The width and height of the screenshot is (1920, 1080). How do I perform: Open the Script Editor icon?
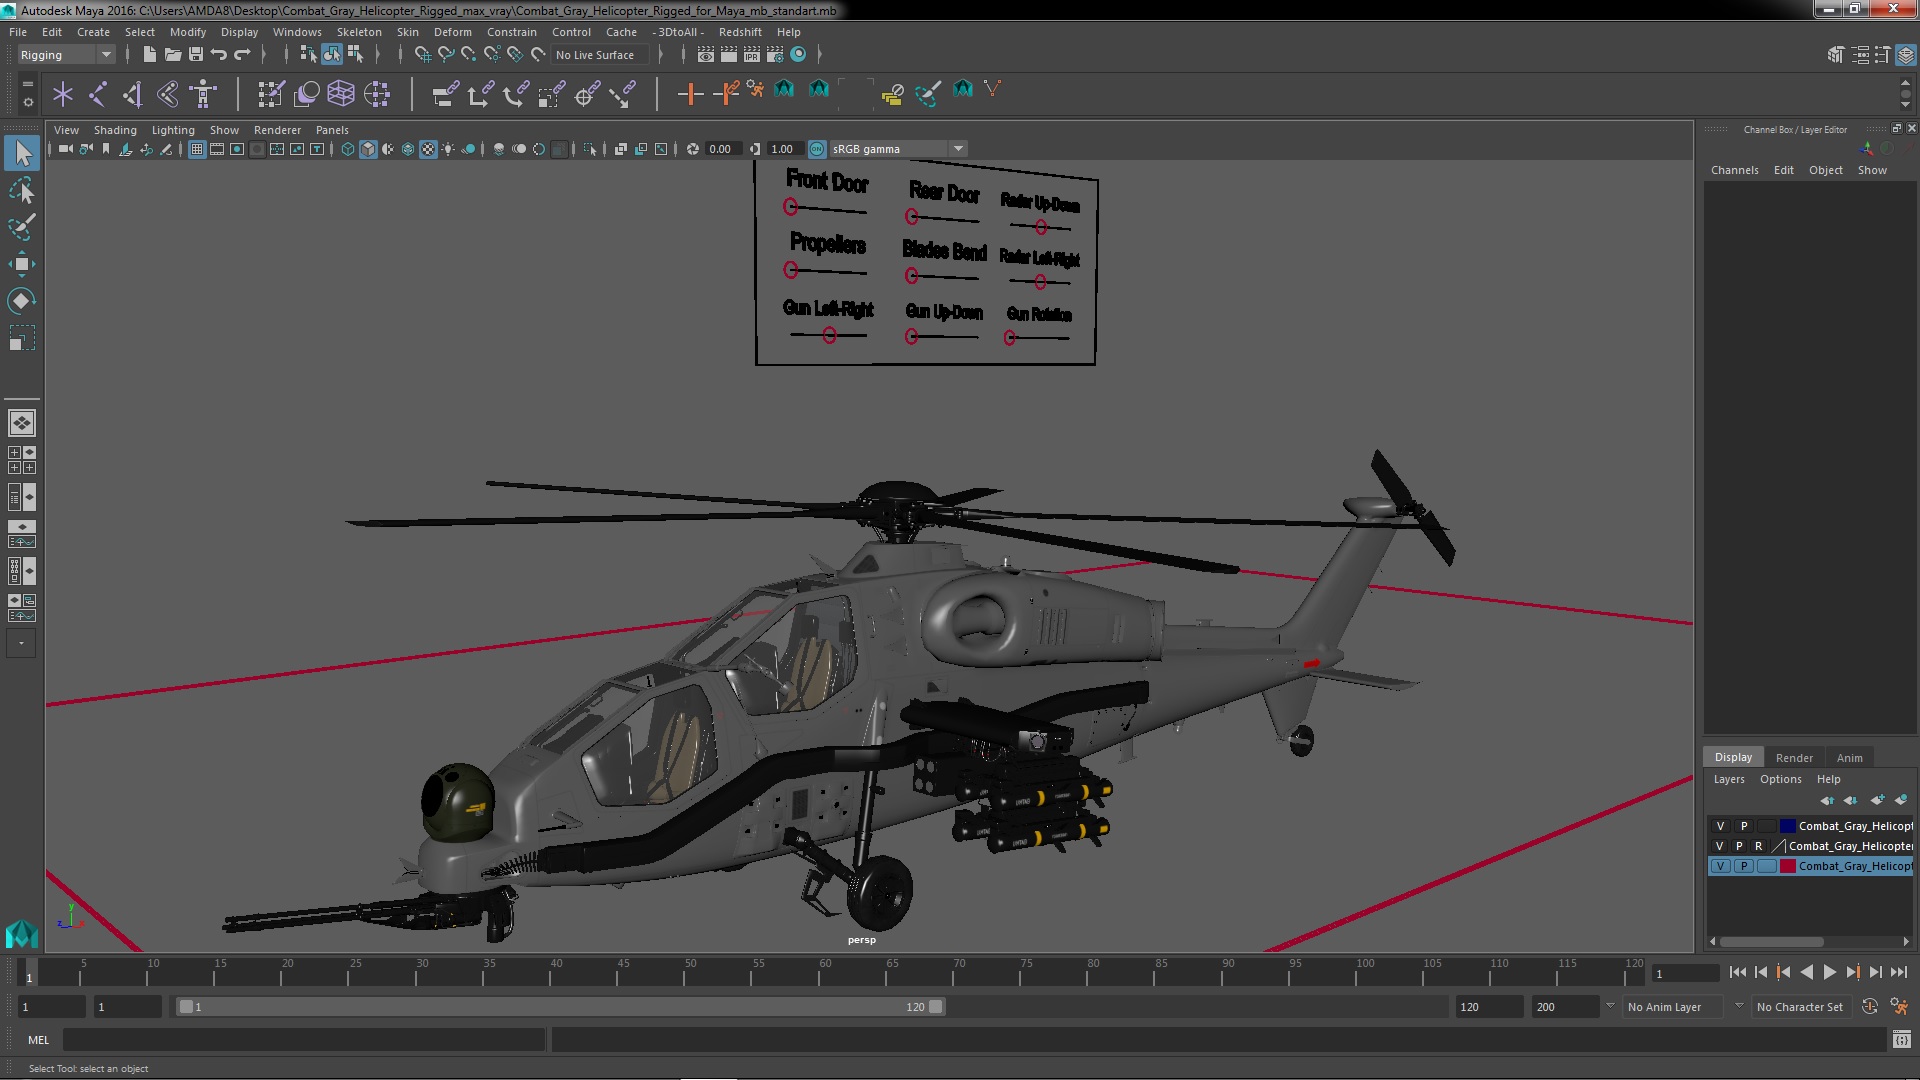click(1901, 1040)
